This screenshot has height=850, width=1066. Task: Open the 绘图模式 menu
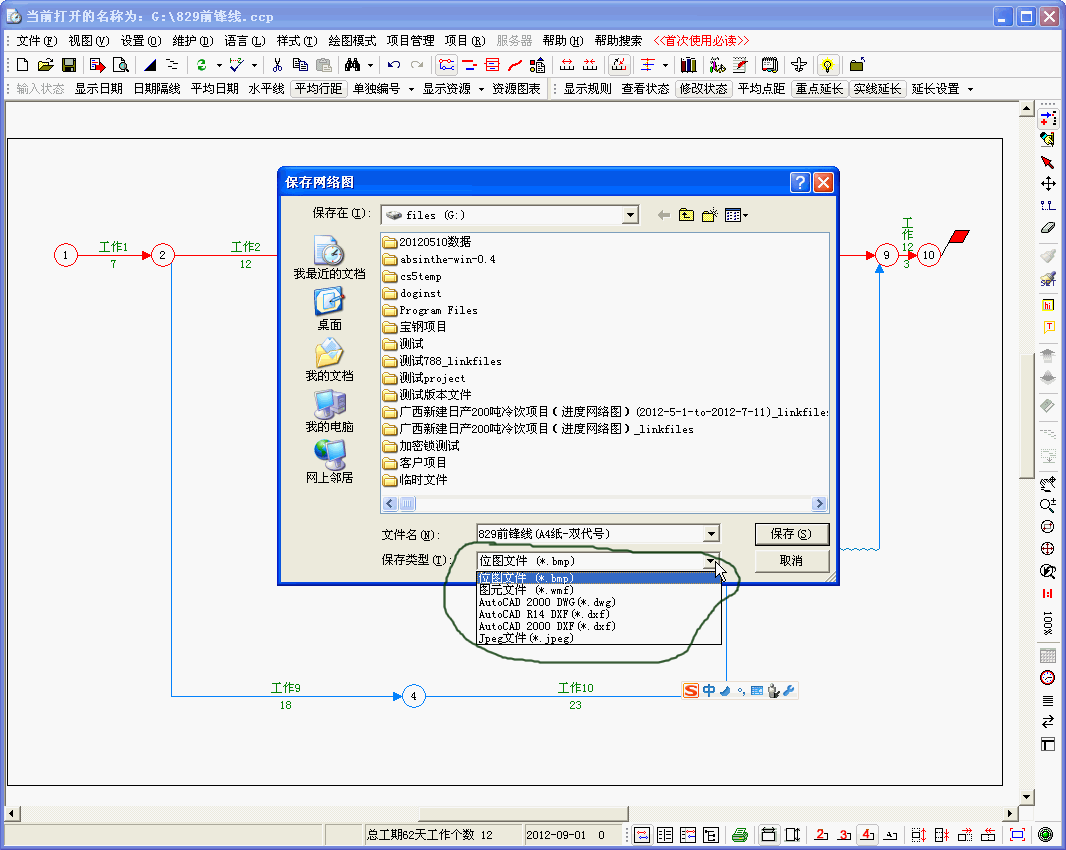coord(352,41)
